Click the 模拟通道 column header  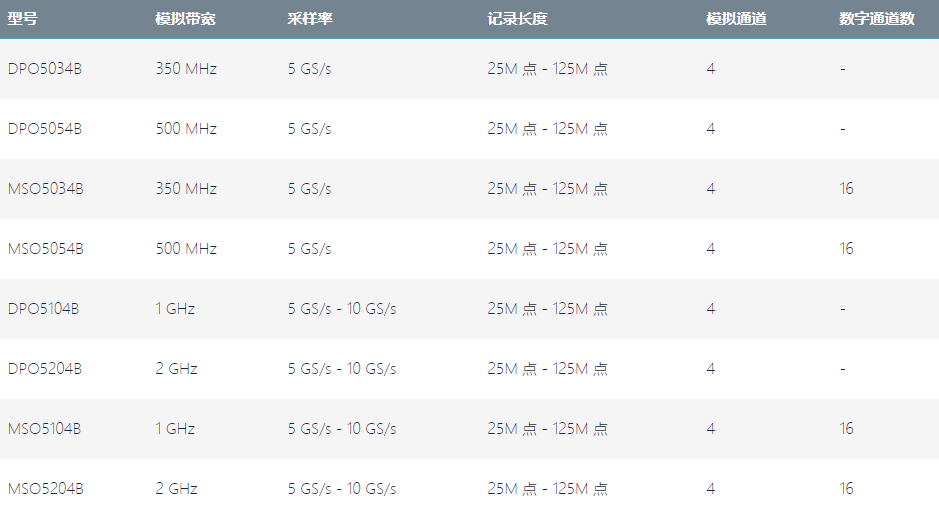coord(736,19)
